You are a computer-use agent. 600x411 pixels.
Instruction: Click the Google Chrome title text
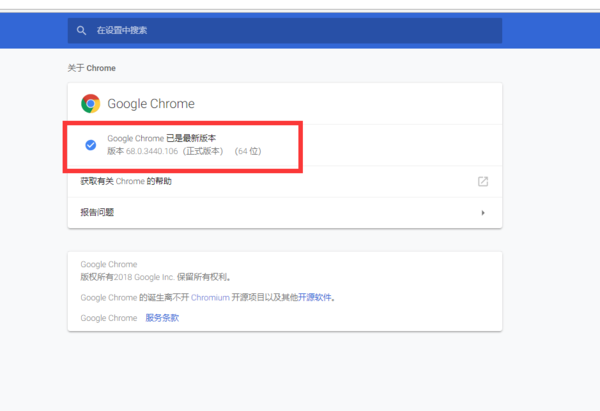coord(151,104)
